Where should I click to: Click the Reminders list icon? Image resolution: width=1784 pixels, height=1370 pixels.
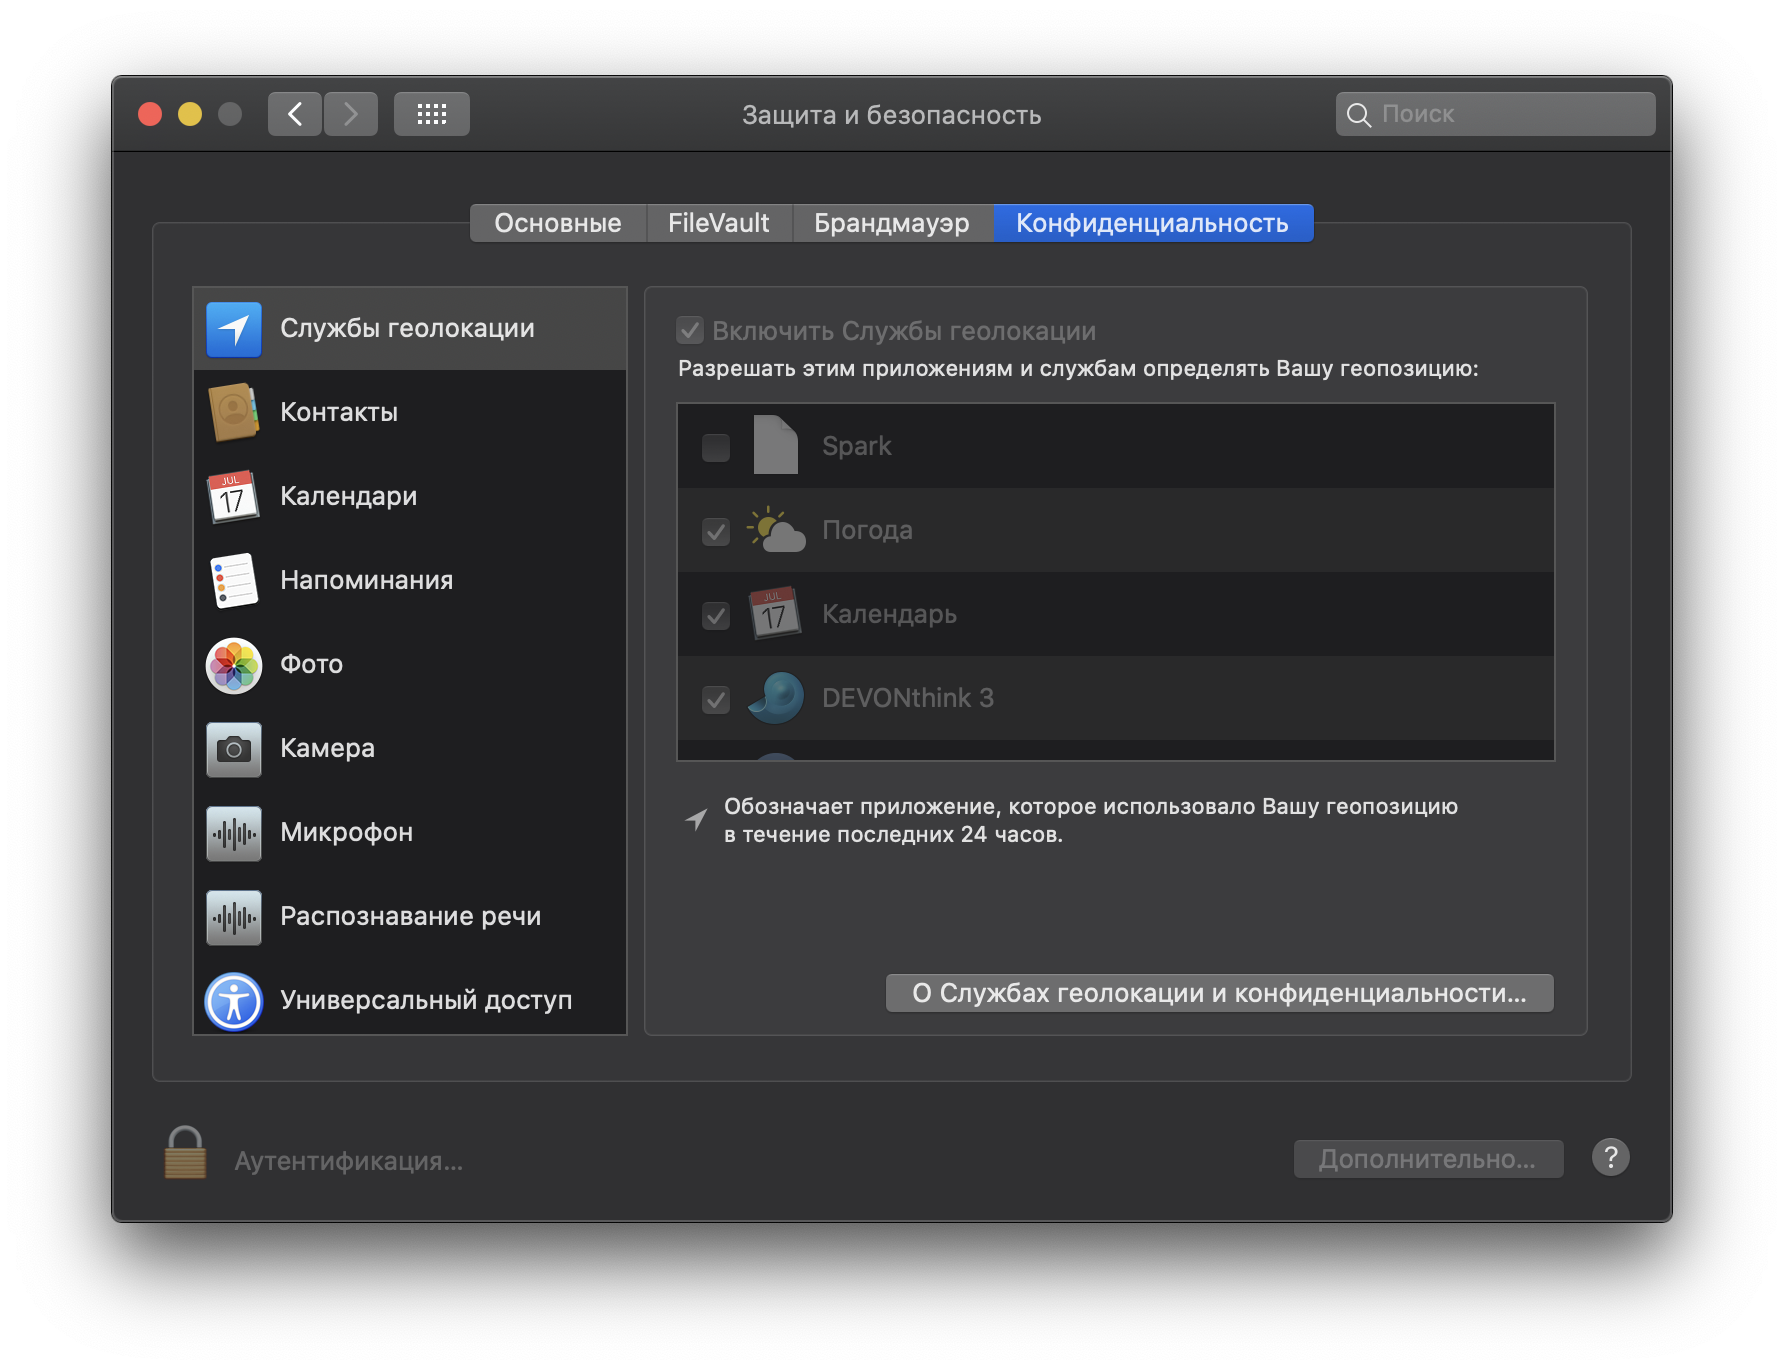pos(234,581)
